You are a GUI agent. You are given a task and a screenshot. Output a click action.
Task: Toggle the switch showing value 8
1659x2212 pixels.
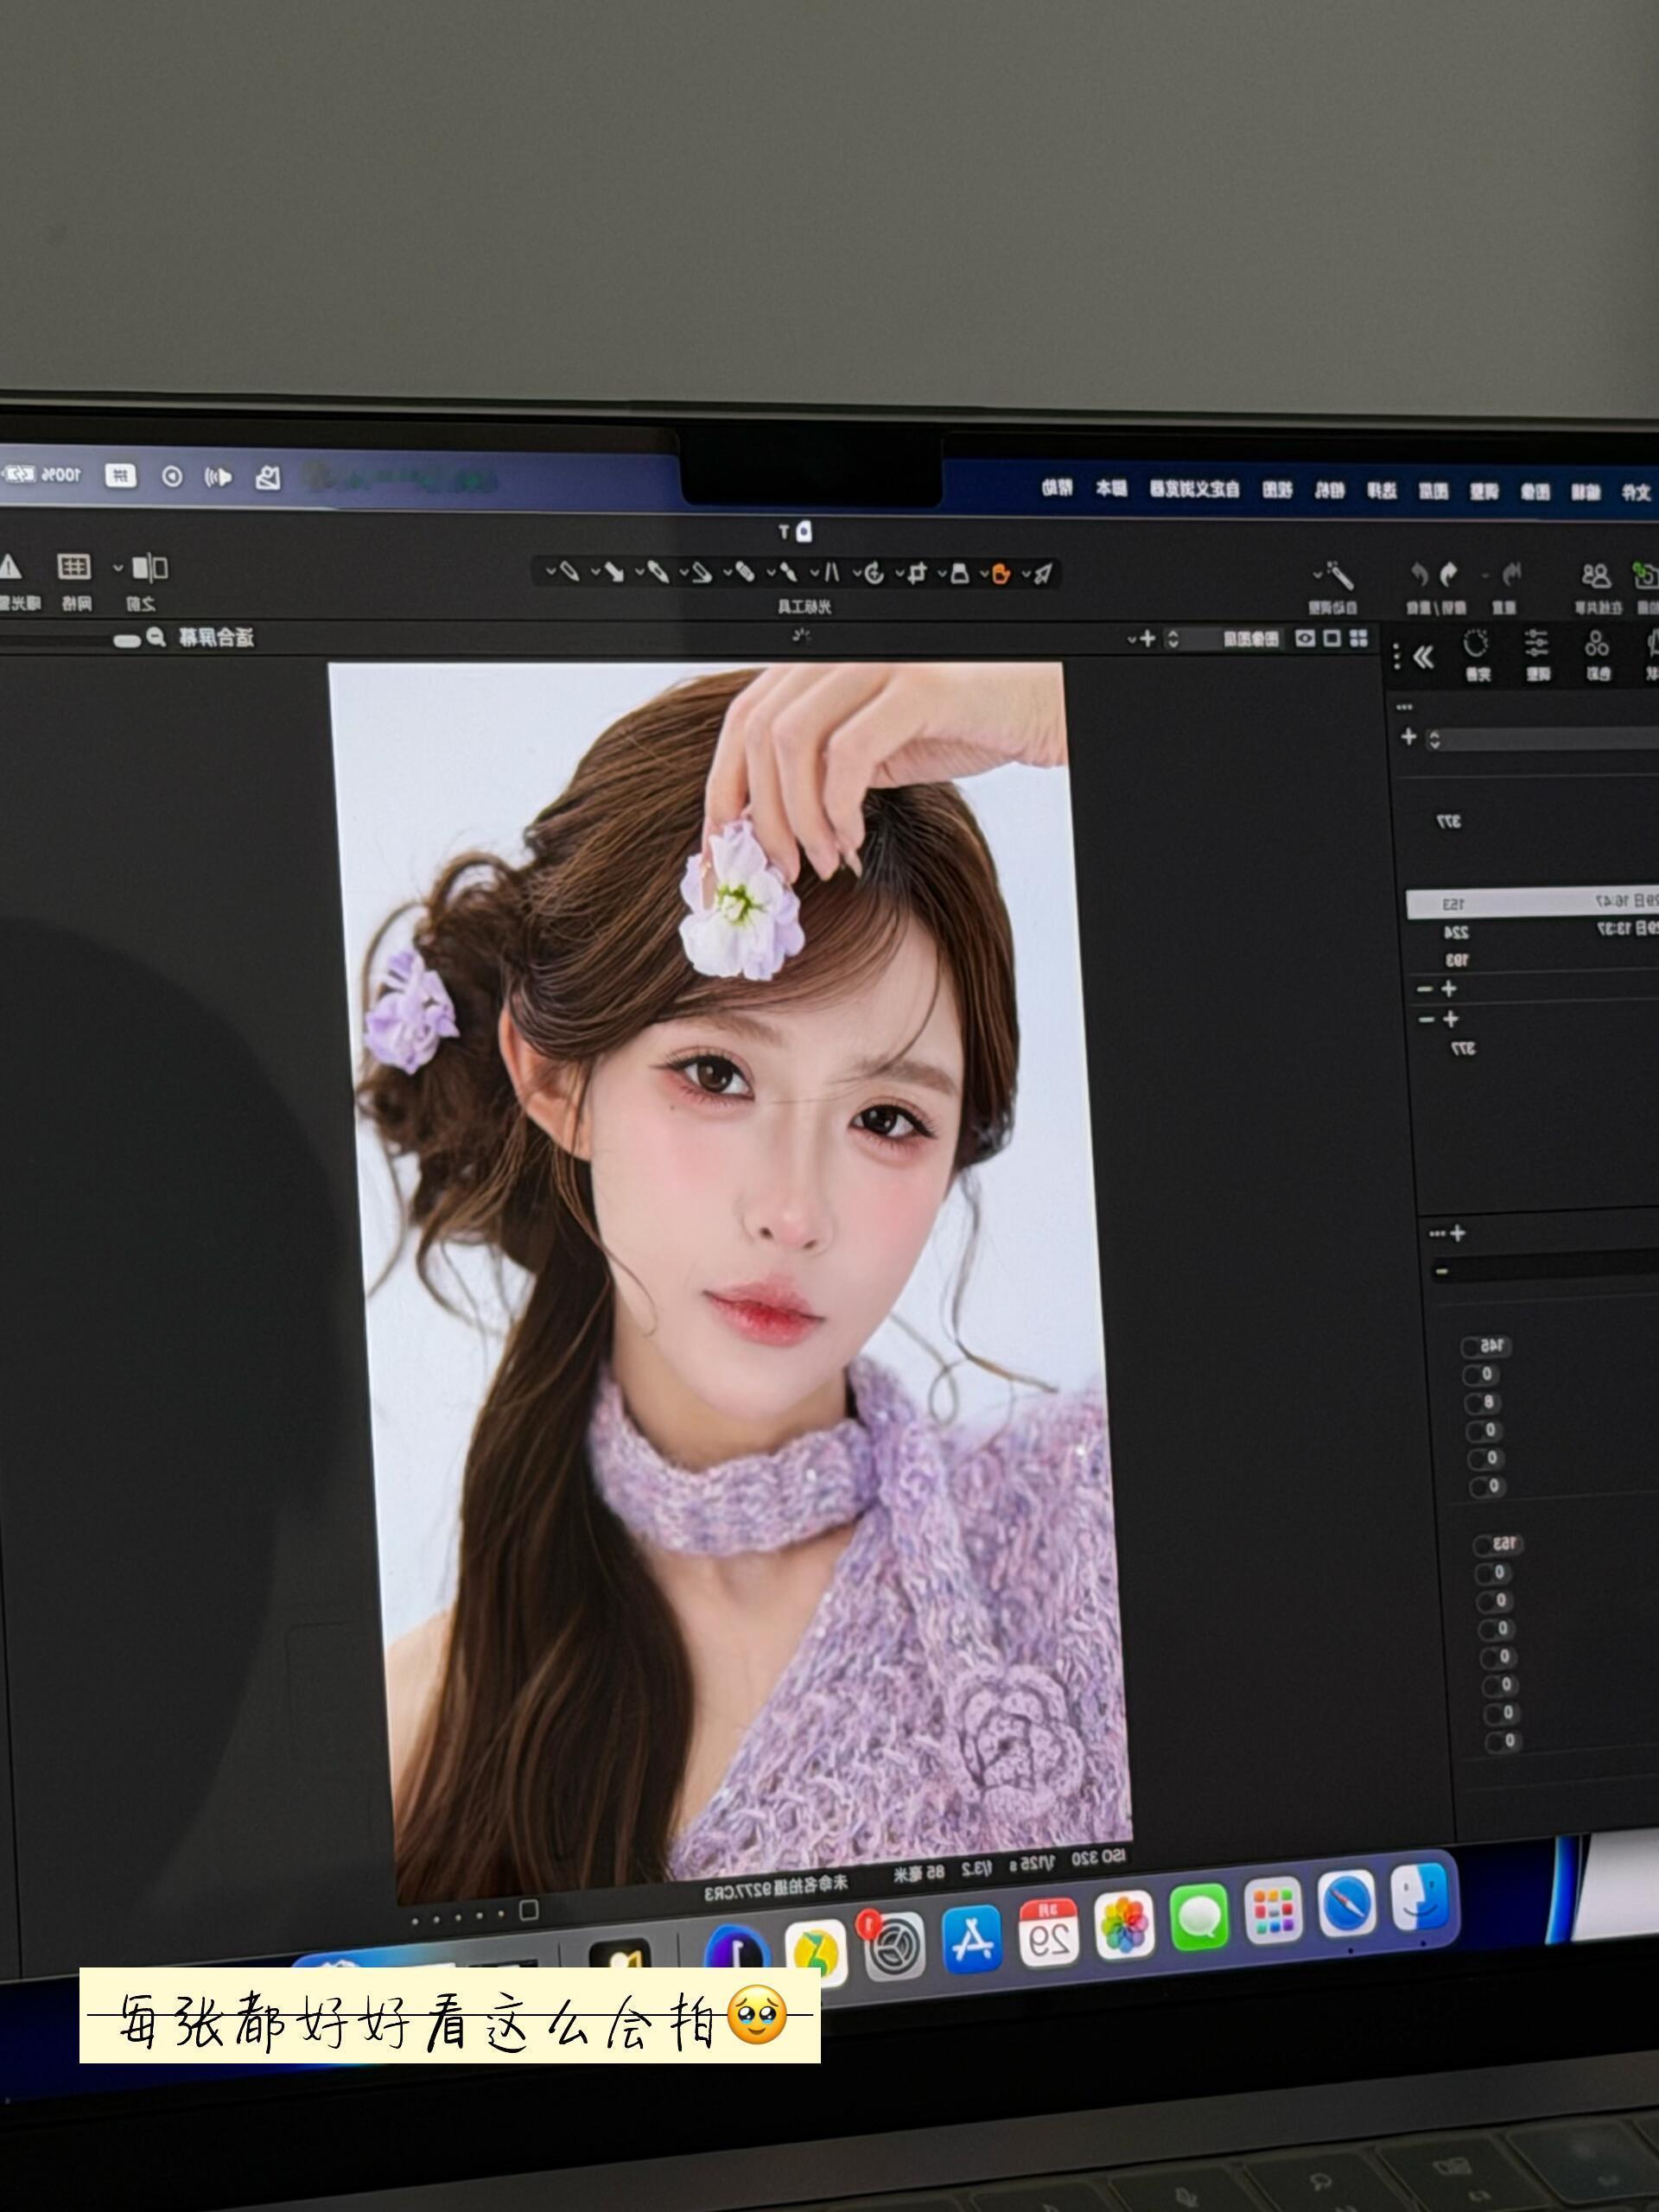(1481, 1403)
